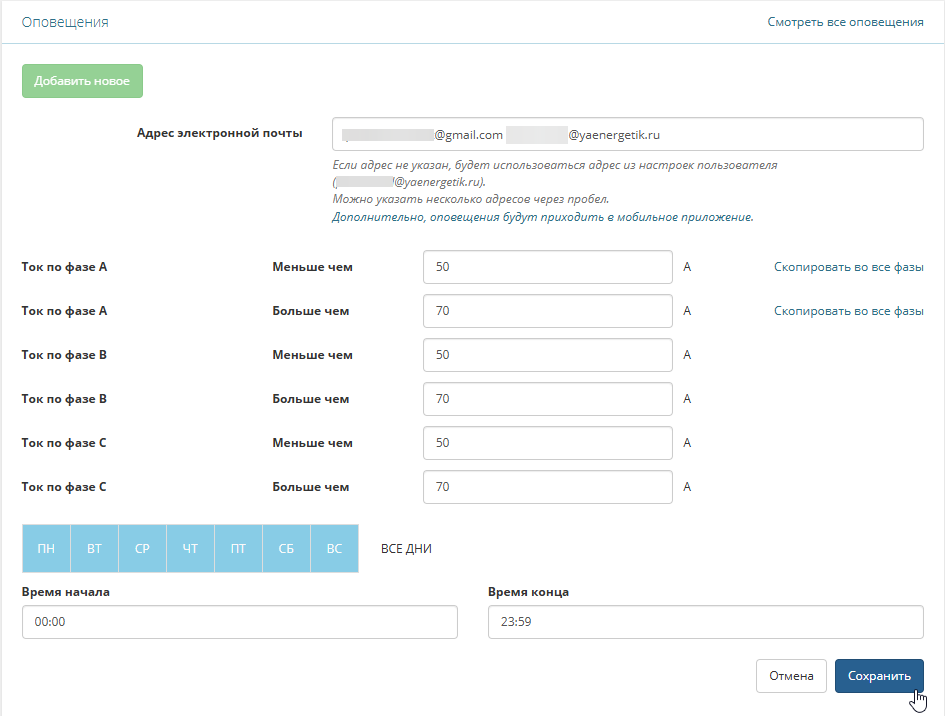
Task: Toggle the ВС (Sunday) day button
Action: point(334,549)
